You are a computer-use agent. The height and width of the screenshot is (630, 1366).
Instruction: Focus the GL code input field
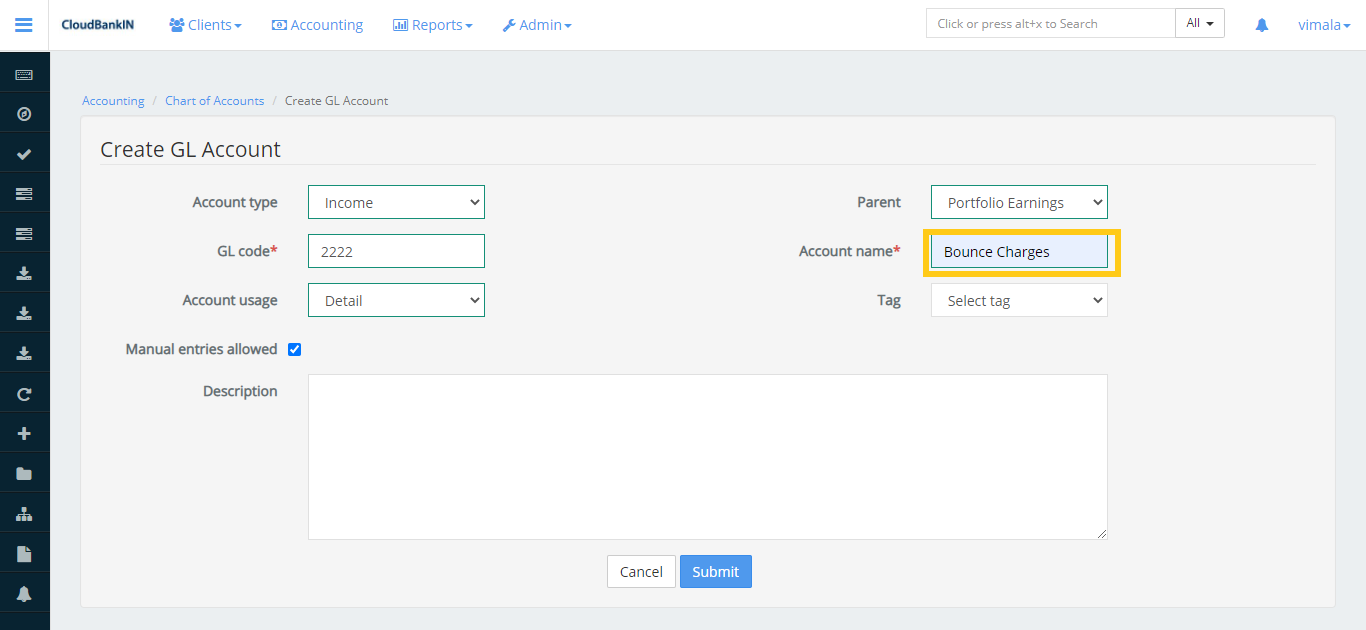click(x=396, y=252)
